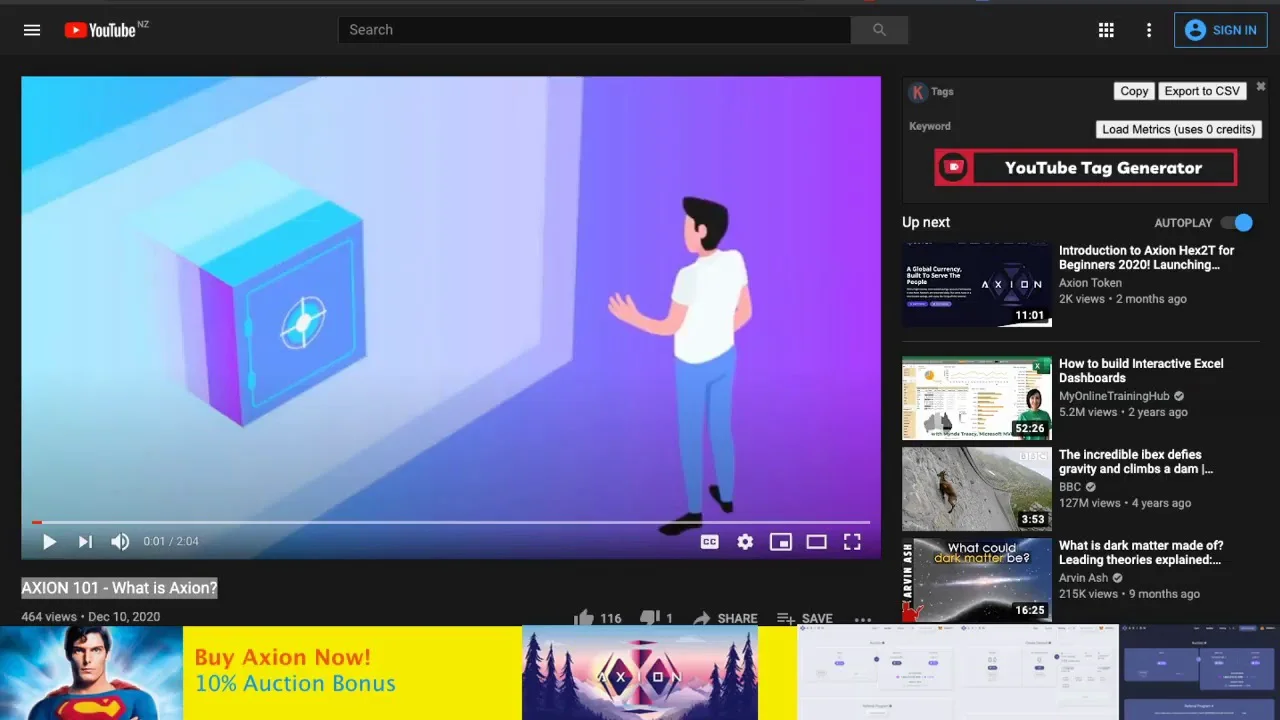Click the video progress bar
This screenshot has width=1280, height=720.
click(450, 522)
